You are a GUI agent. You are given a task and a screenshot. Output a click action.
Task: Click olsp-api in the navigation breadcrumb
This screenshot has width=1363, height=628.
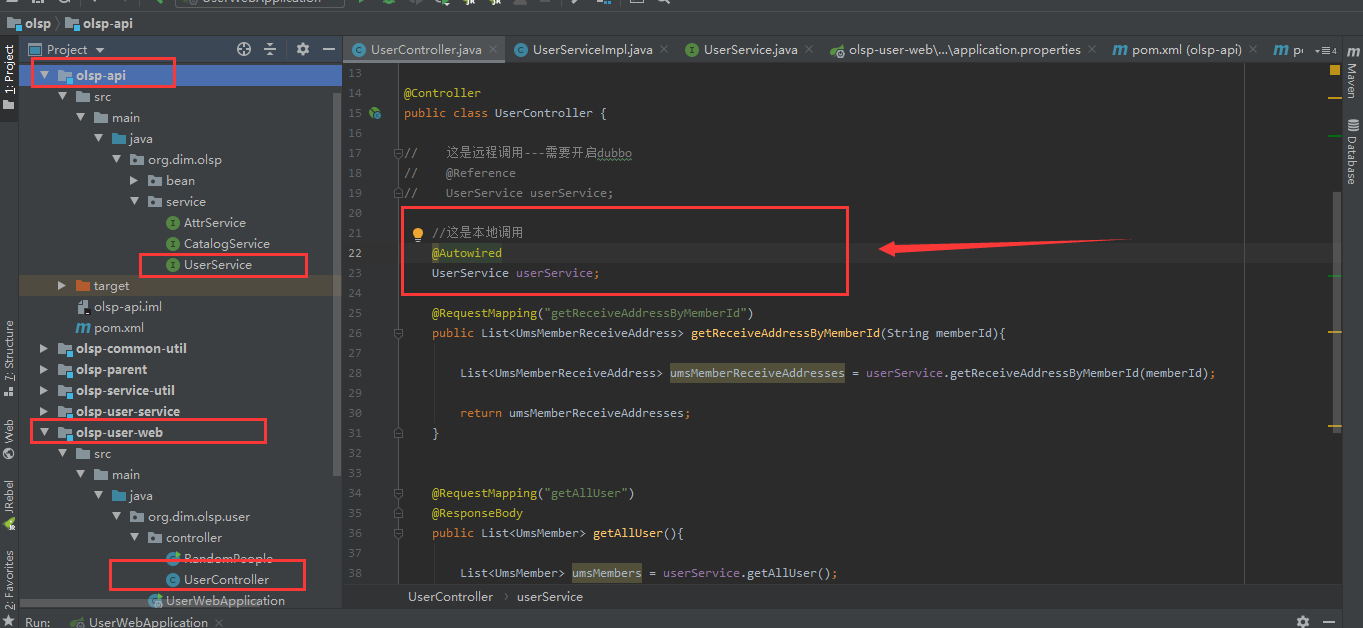[99, 23]
